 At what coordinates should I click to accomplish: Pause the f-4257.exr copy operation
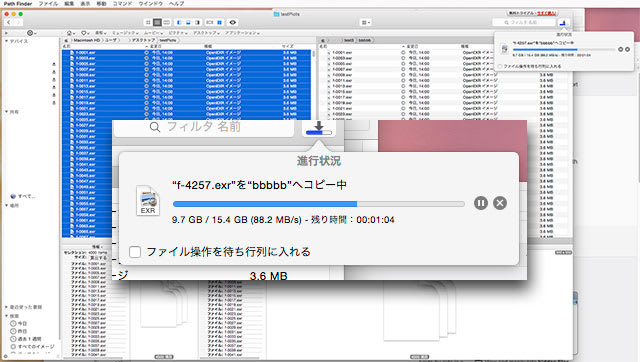481,203
